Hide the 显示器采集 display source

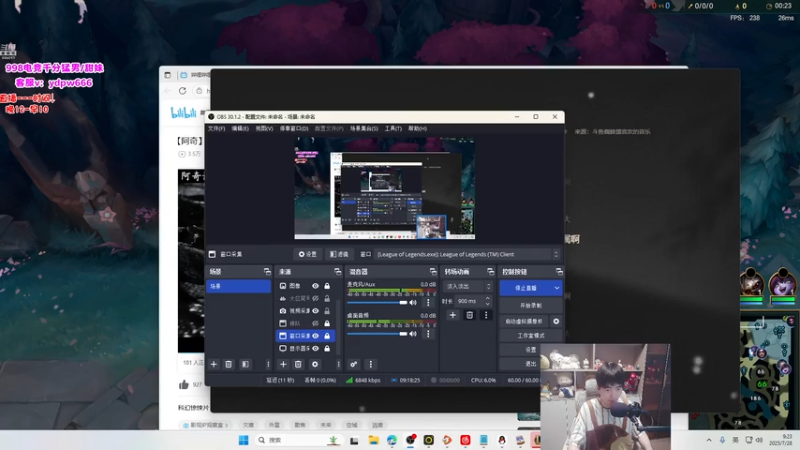[x=315, y=348]
